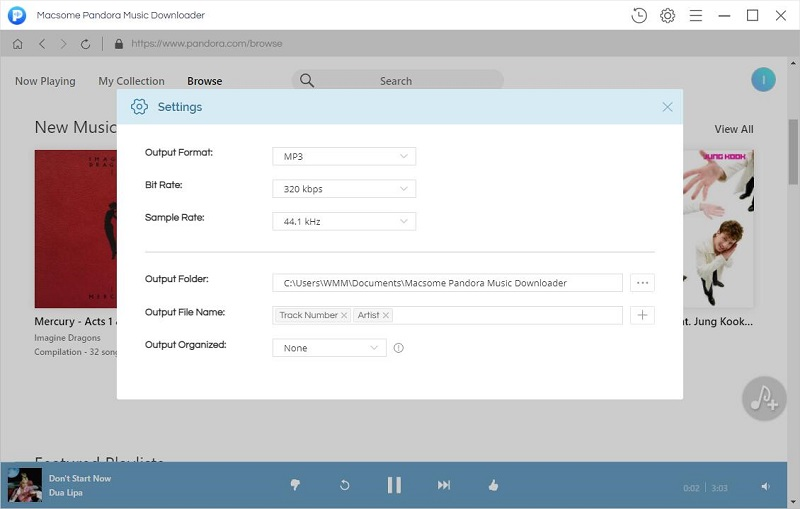Click empty area of Output File Name field
The width and height of the screenshot is (800, 509).
508,315
